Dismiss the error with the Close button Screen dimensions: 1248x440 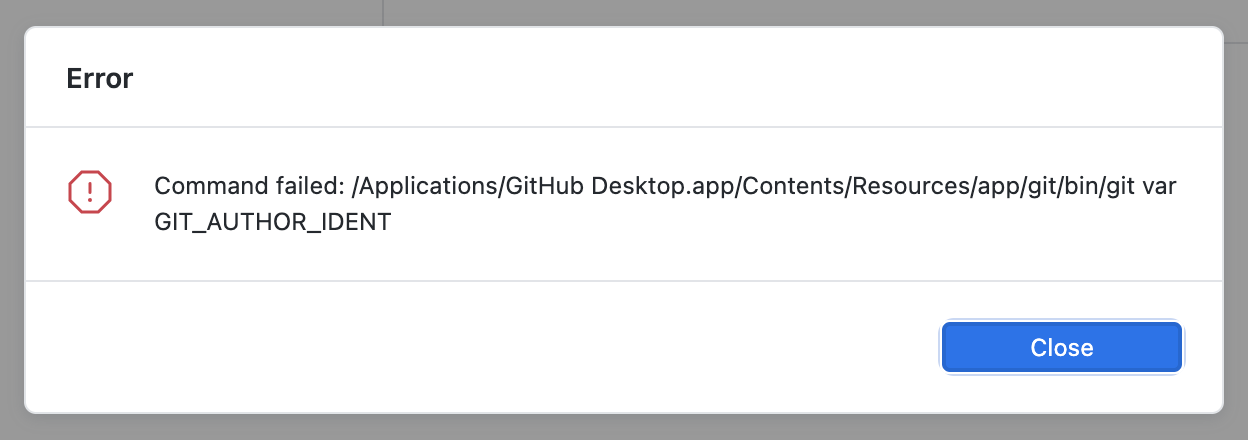pos(1062,347)
